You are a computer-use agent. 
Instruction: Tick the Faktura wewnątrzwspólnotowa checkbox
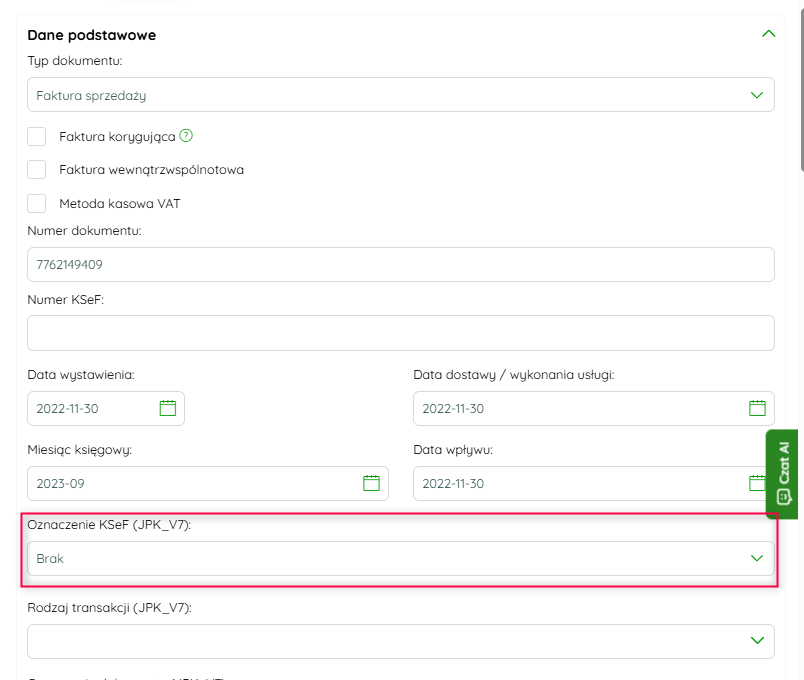click(37, 170)
